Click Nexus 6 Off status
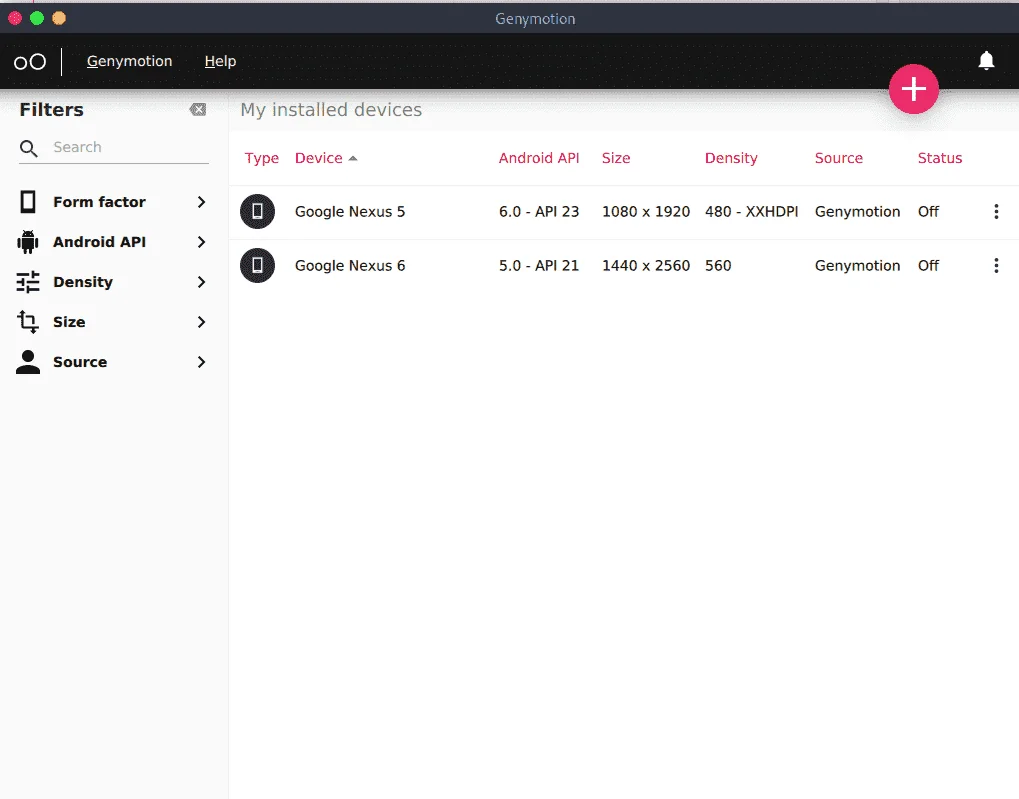Screen dimensions: 1019x799 click(928, 266)
